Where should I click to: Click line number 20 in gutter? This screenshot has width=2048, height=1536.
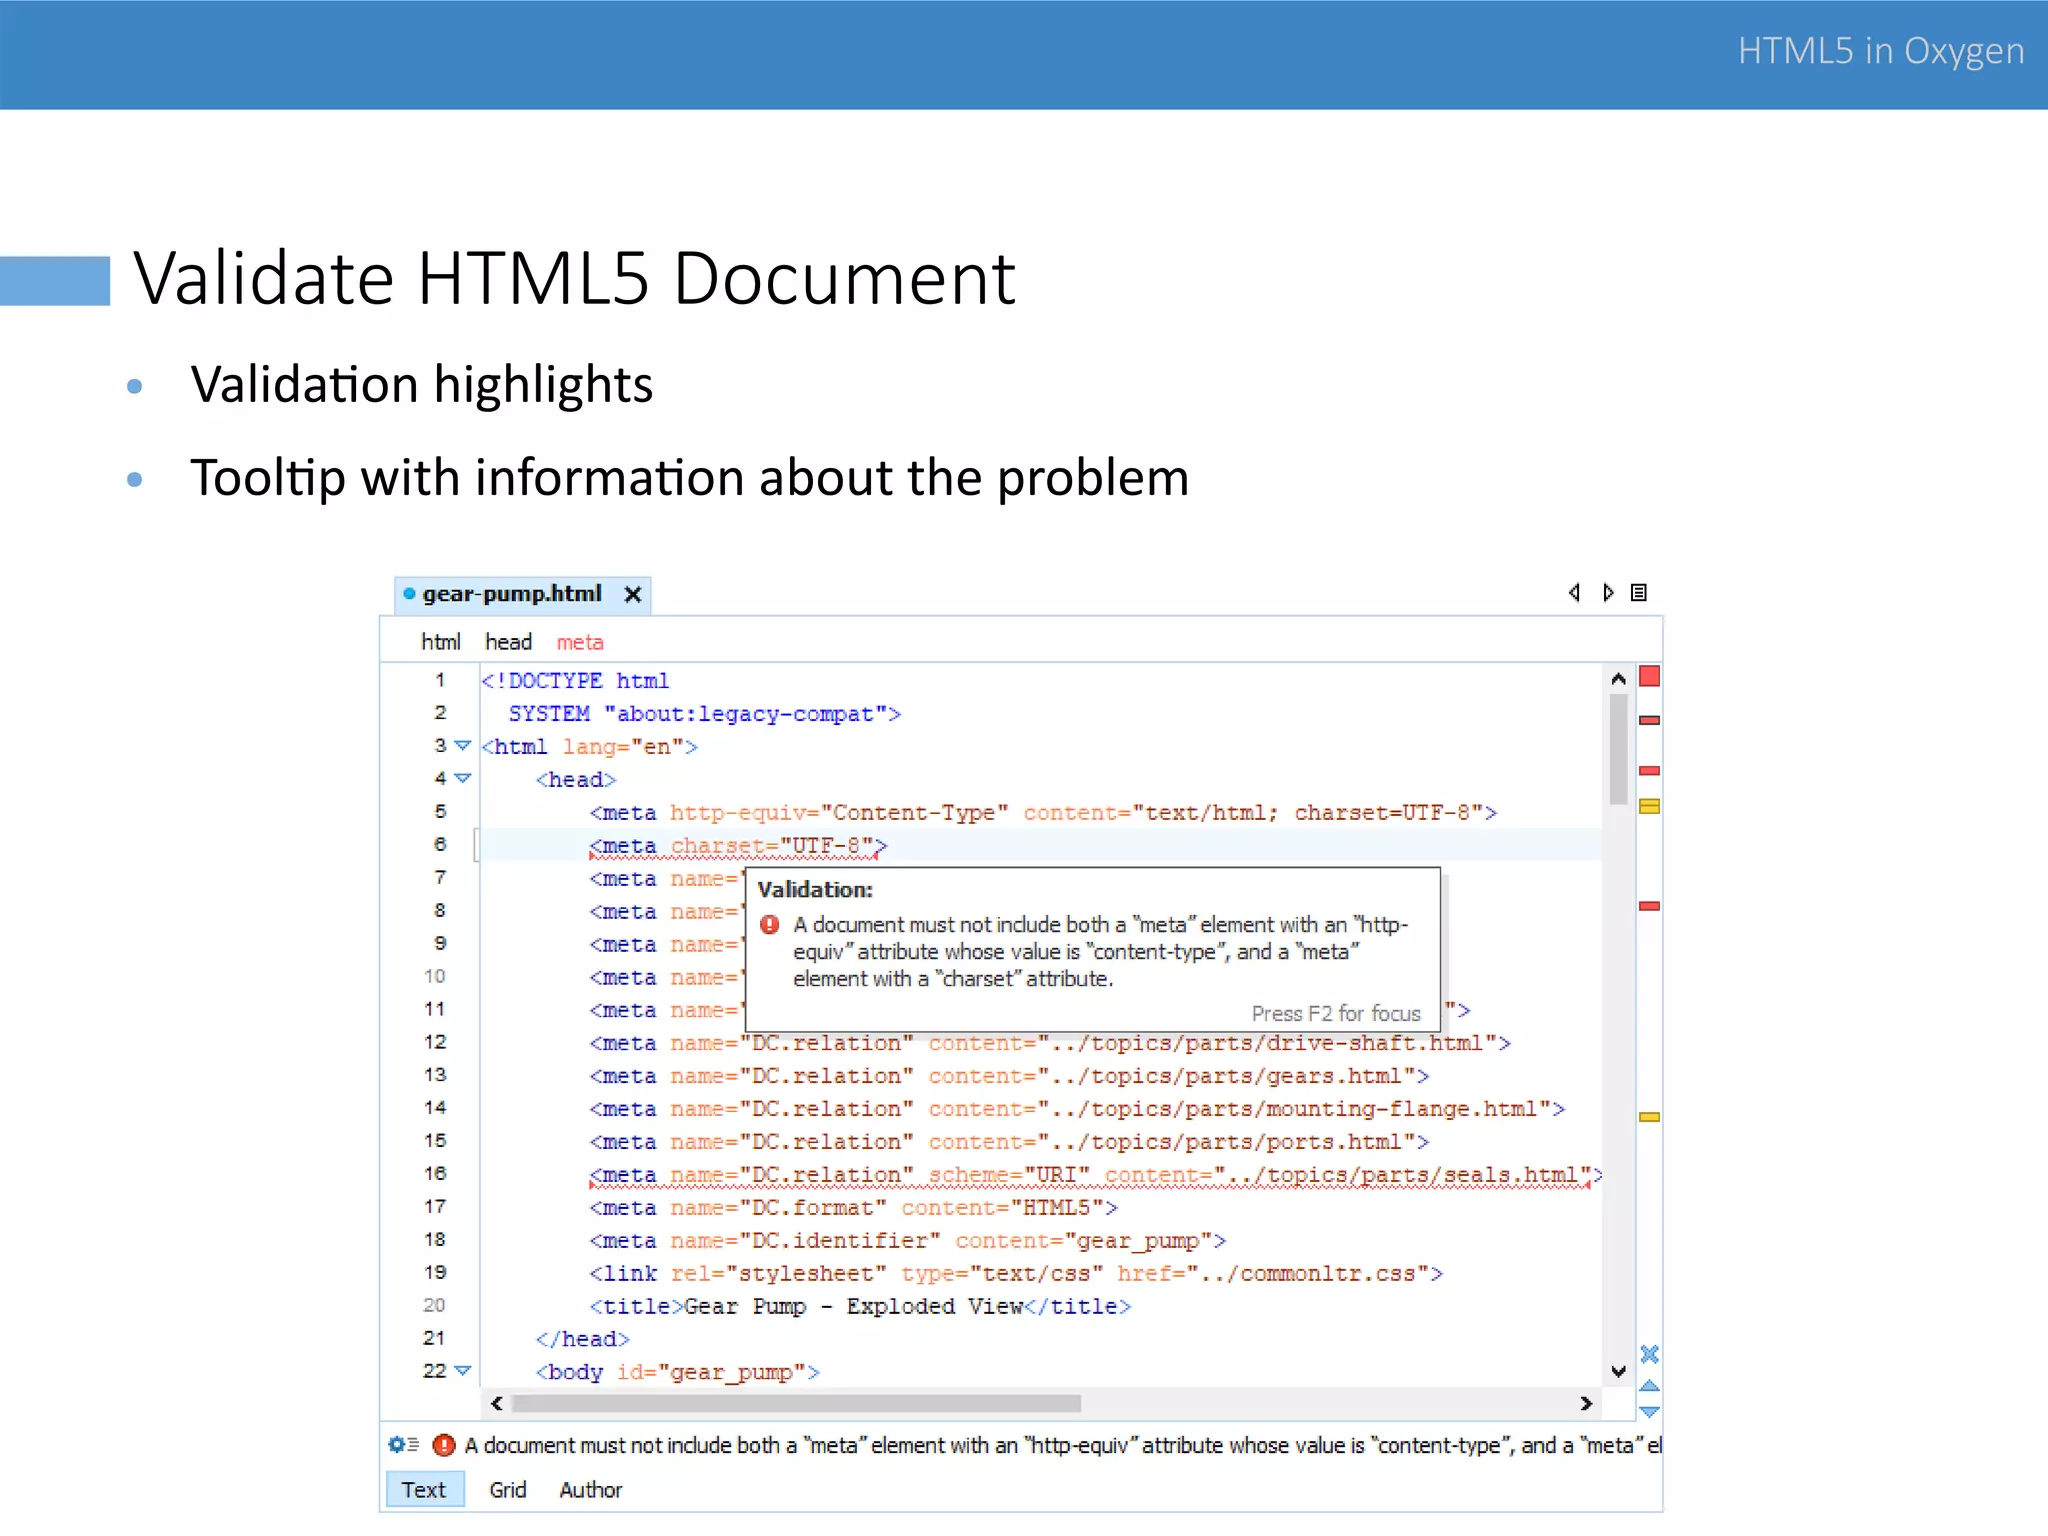pyautogui.click(x=434, y=1305)
